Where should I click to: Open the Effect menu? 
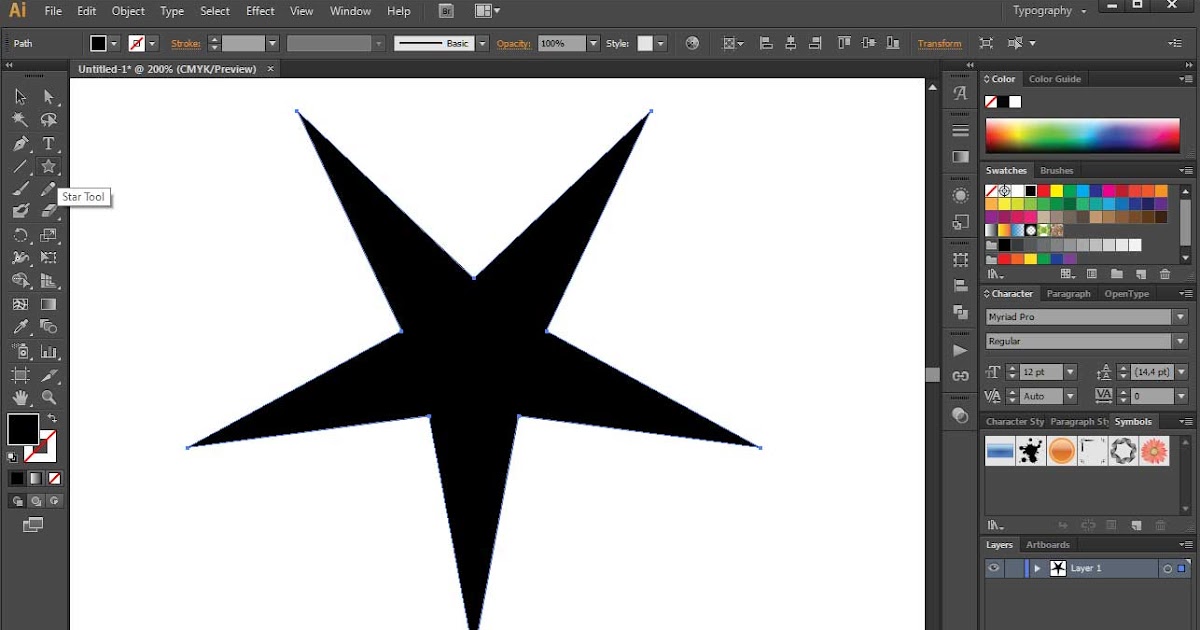pos(260,11)
